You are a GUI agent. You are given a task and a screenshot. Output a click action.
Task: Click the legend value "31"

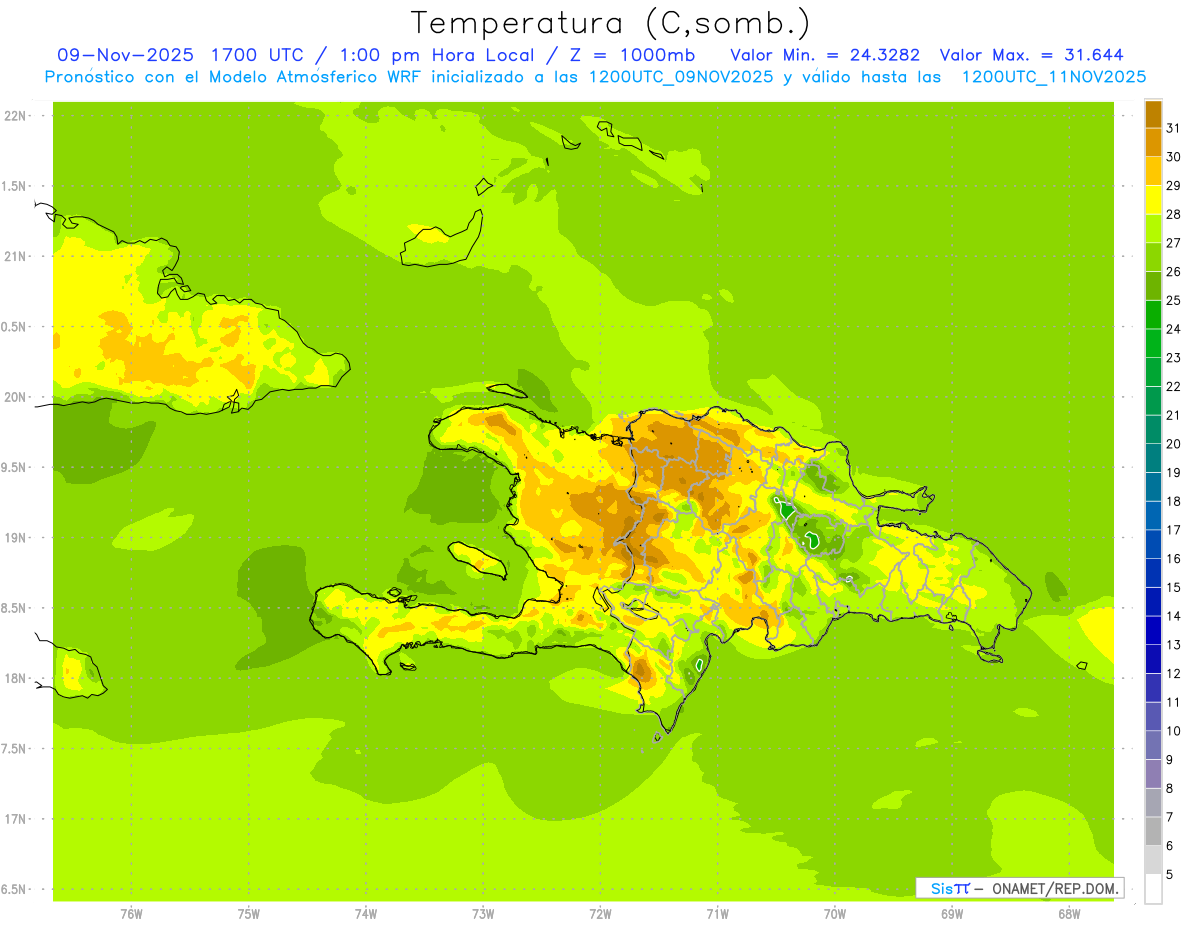(1174, 128)
